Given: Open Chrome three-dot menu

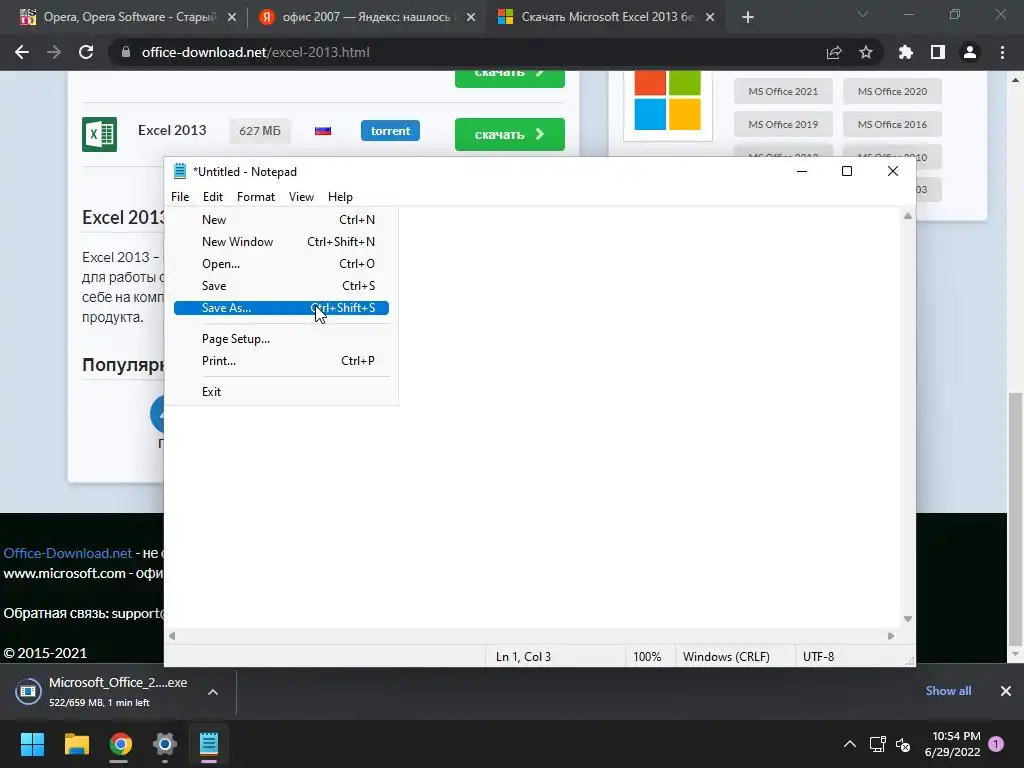Looking at the screenshot, I should [x=1002, y=52].
